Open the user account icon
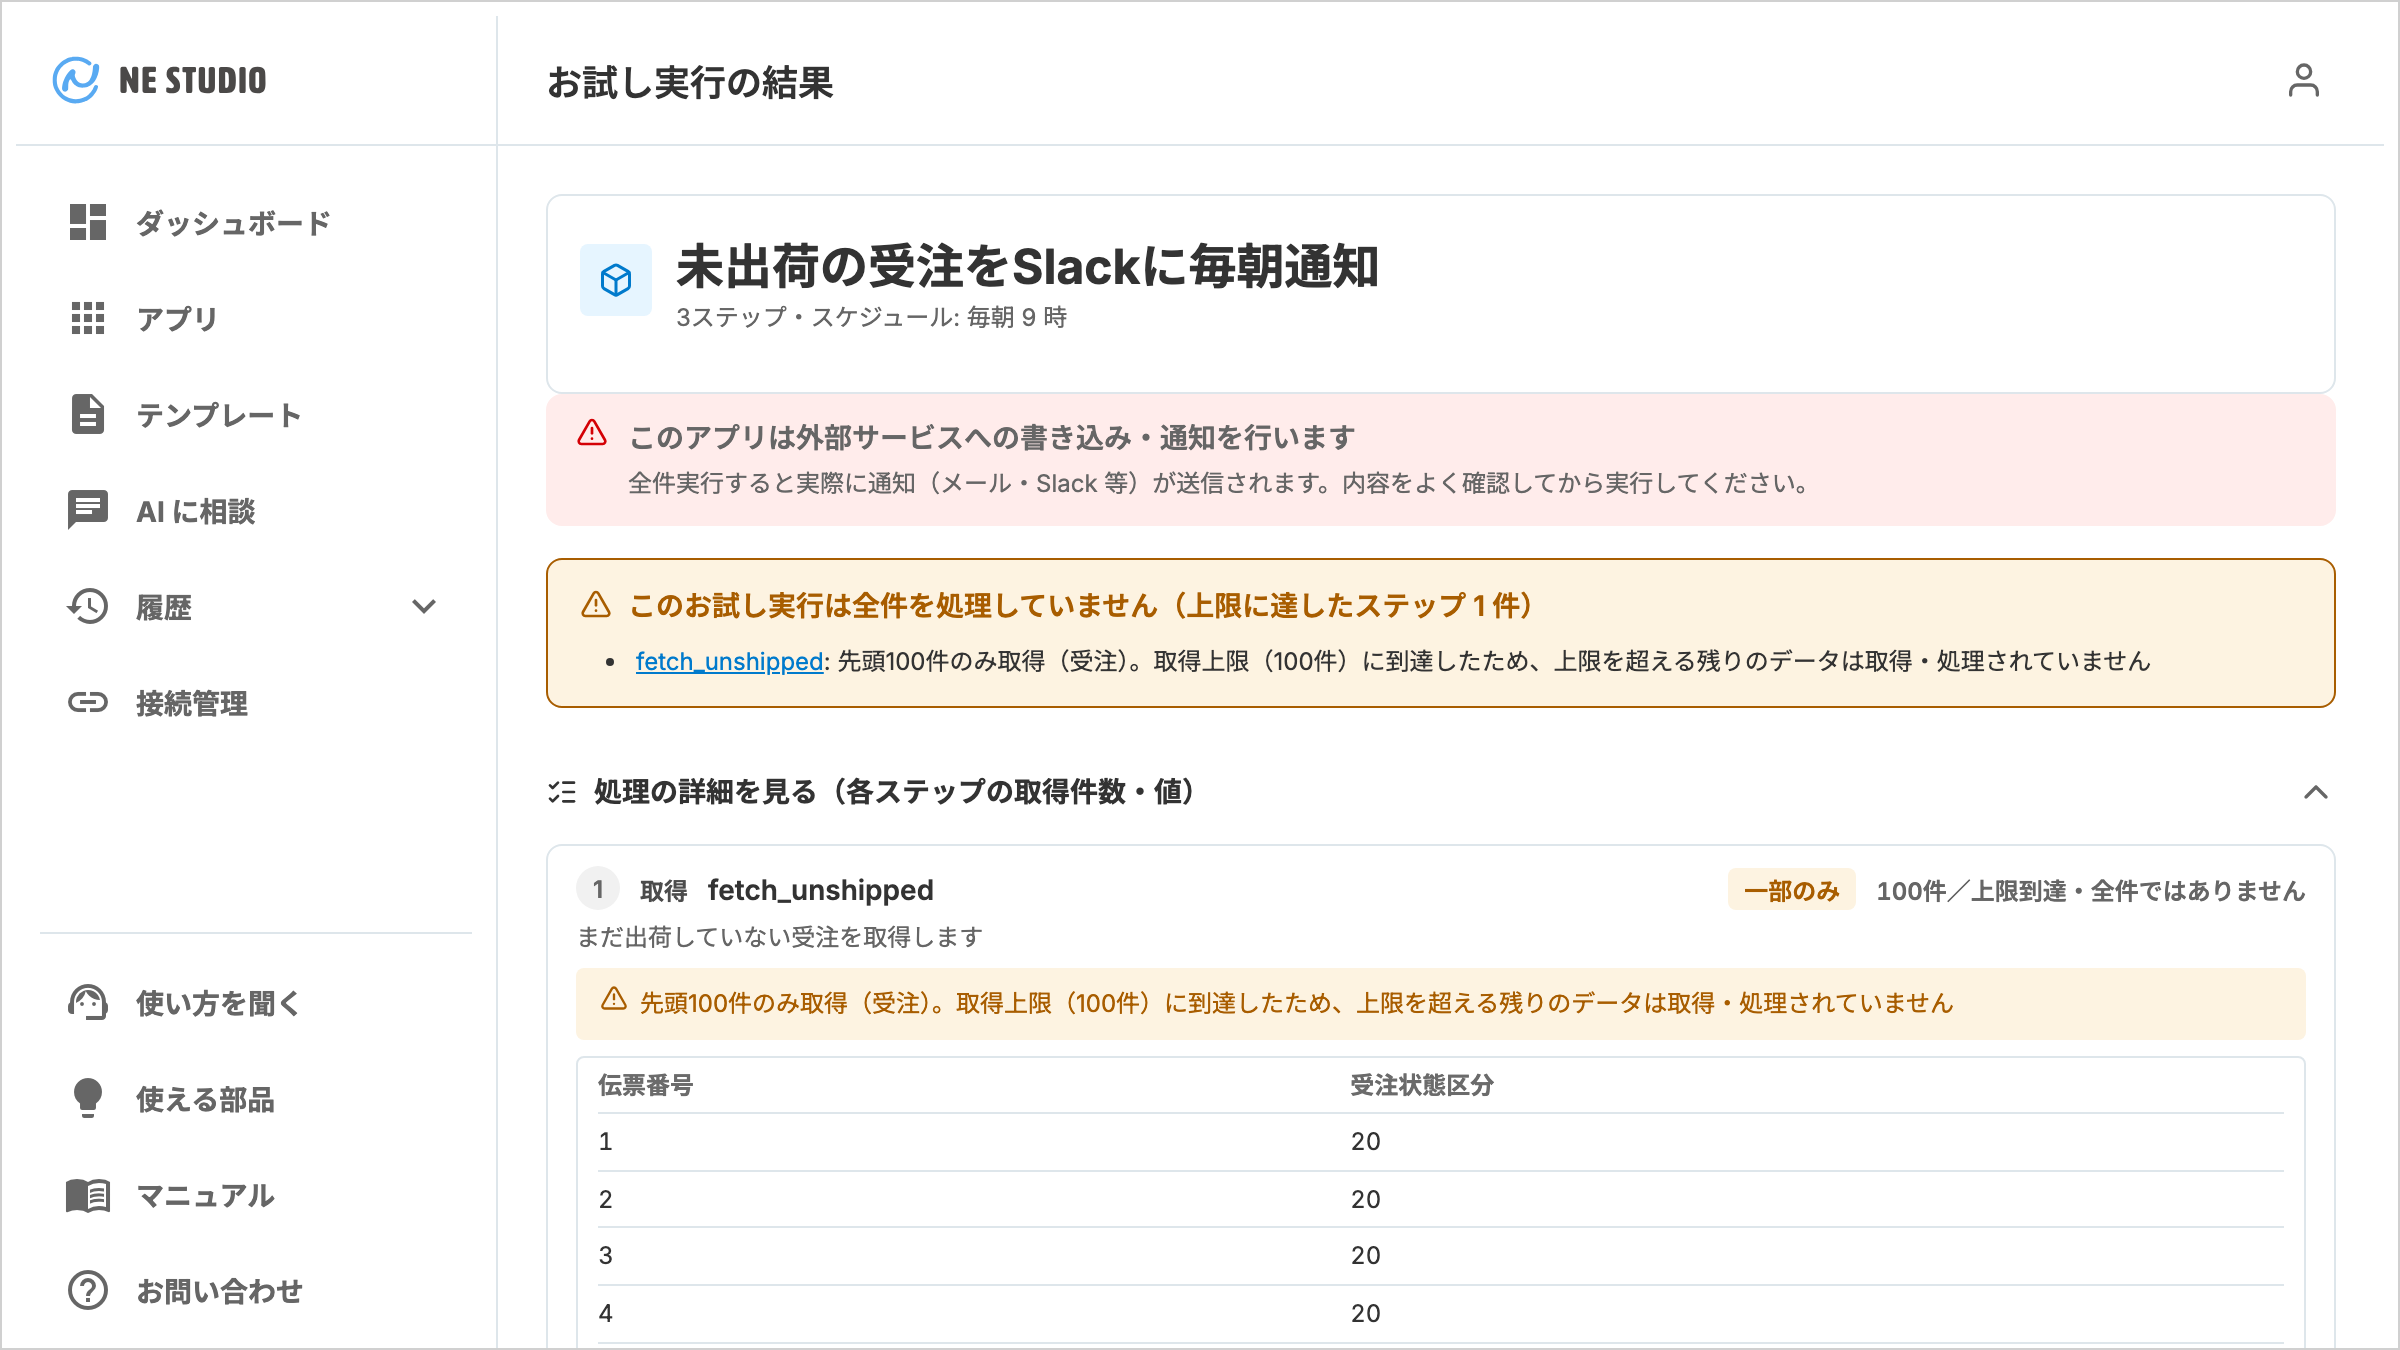 (2303, 80)
